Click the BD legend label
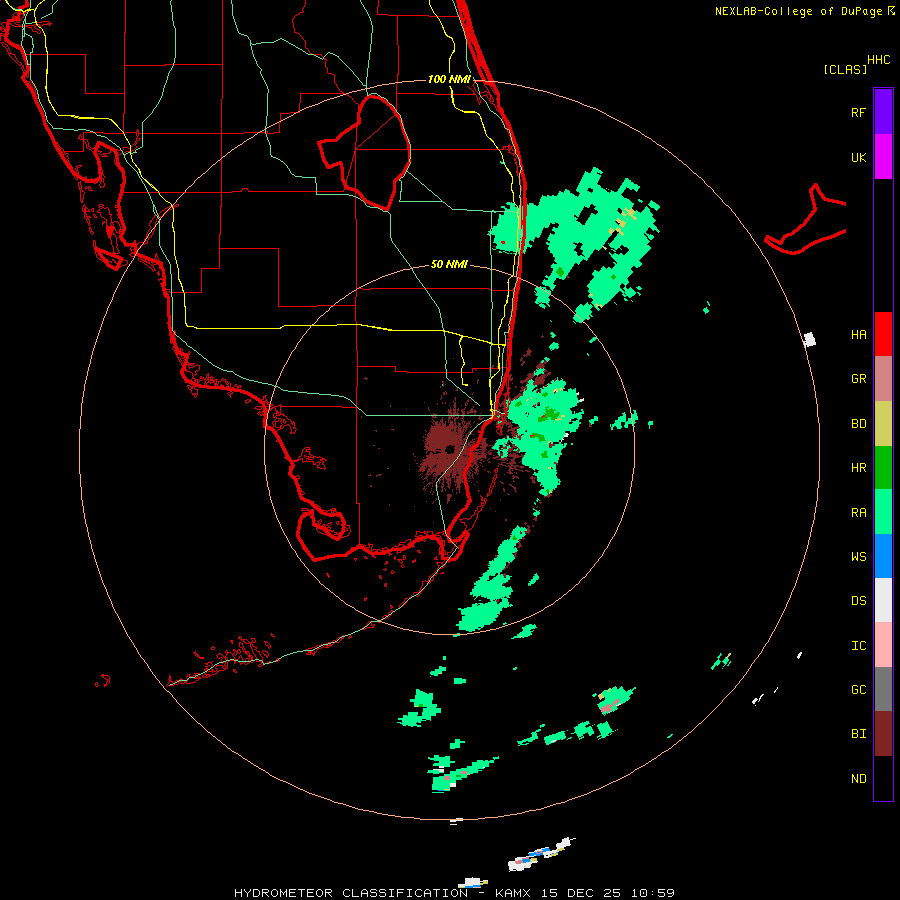The image size is (900, 900). pos(858,424)
